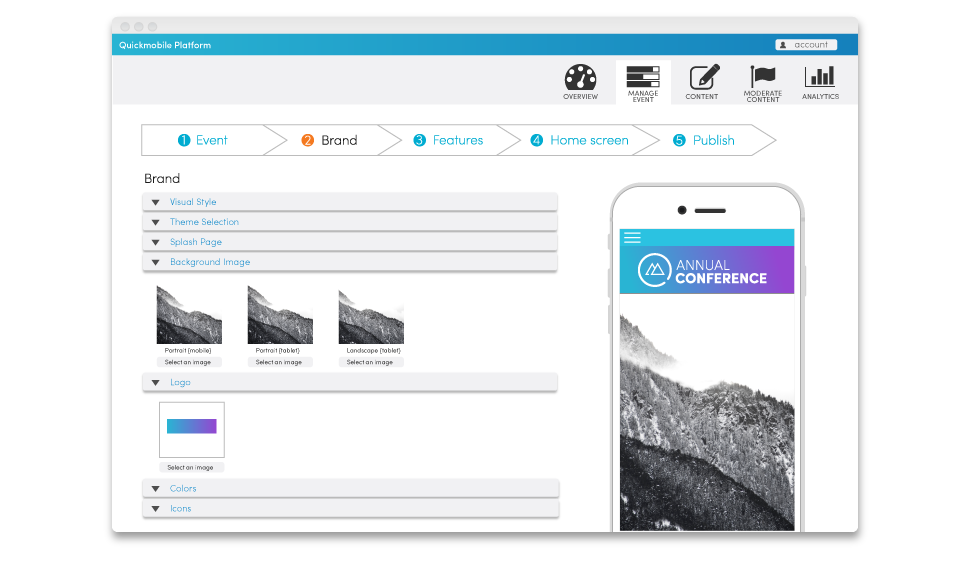This screenshot has width=970, height=577.
Task: Expand the Theme Selection section
Action: click(x=204, y=222)
